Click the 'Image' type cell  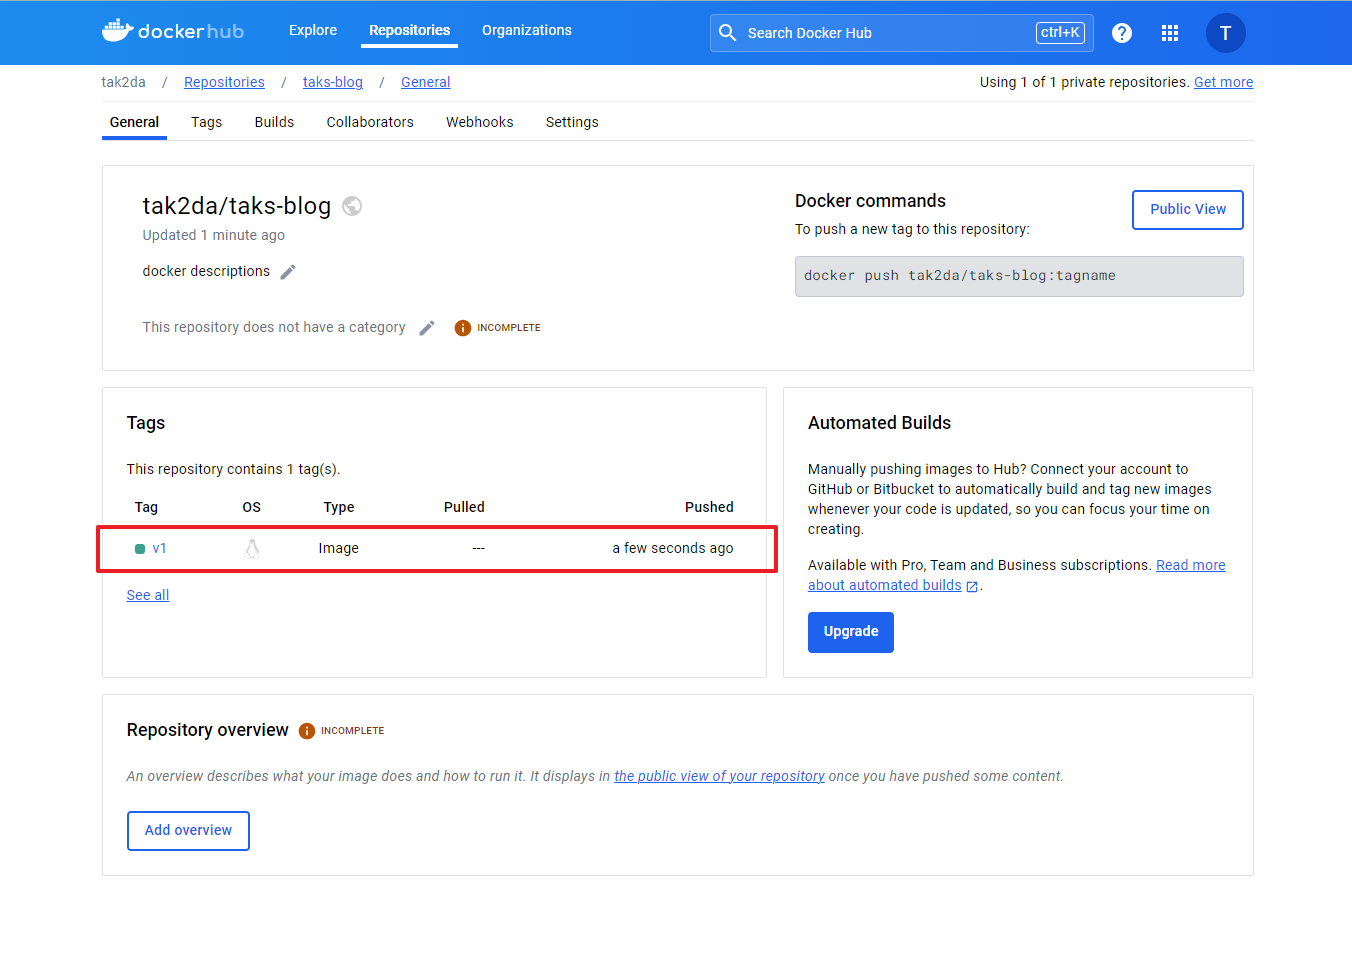click(339, 548)
